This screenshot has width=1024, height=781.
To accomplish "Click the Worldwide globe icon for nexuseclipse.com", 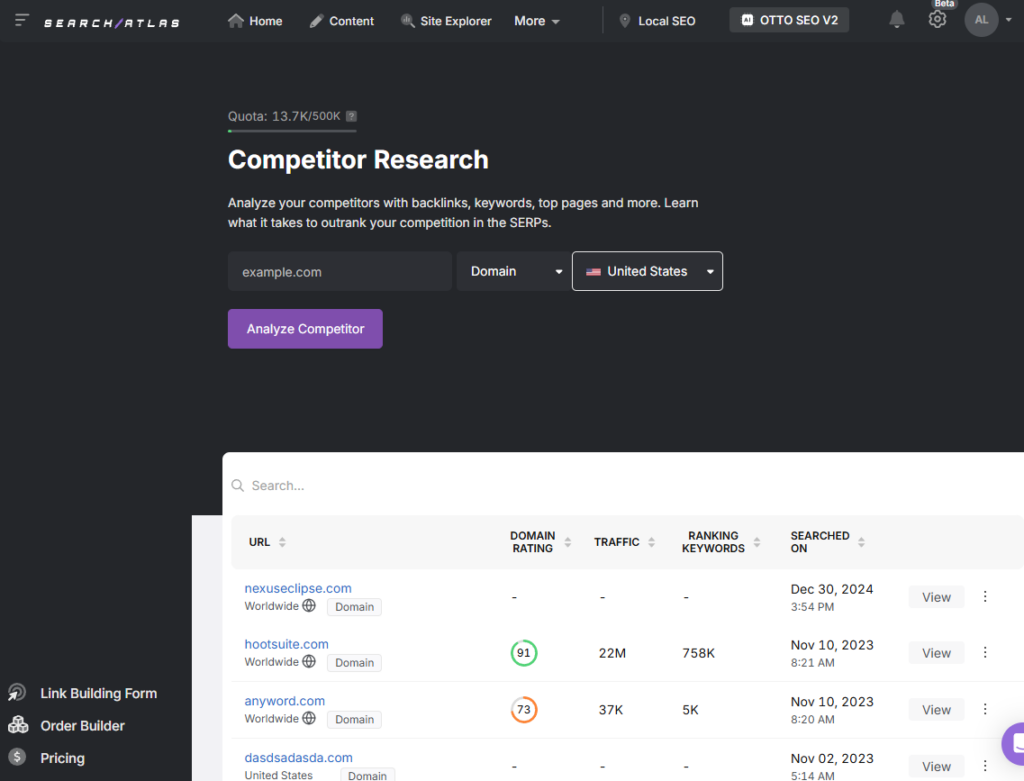I will [x=309, y=605].
